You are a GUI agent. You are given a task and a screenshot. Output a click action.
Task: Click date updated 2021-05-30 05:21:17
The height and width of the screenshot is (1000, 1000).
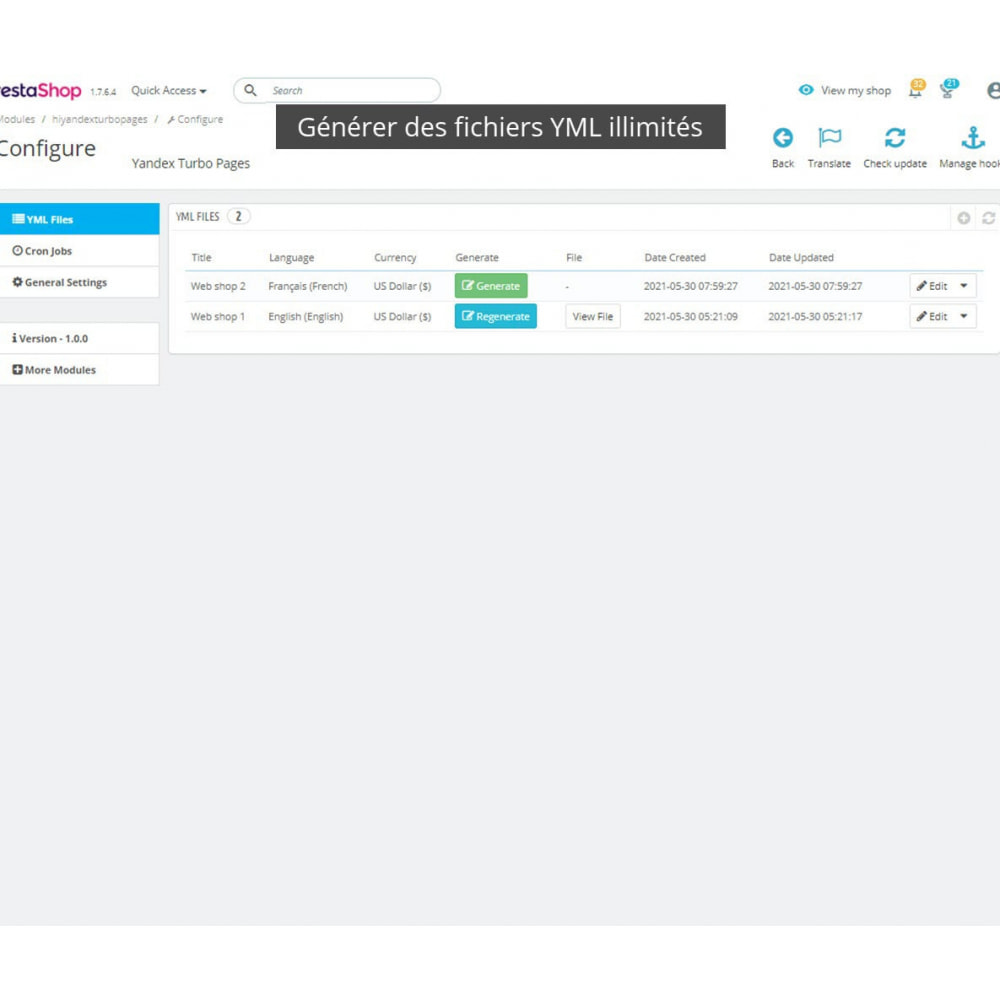(815, 316)
